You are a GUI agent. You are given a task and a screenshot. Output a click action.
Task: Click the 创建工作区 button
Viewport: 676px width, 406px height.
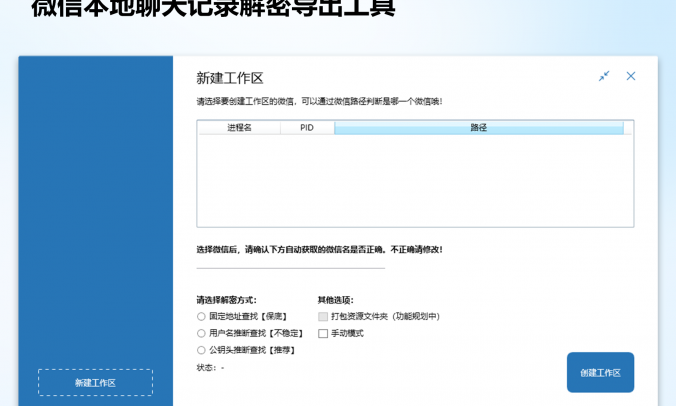point(600,372)
